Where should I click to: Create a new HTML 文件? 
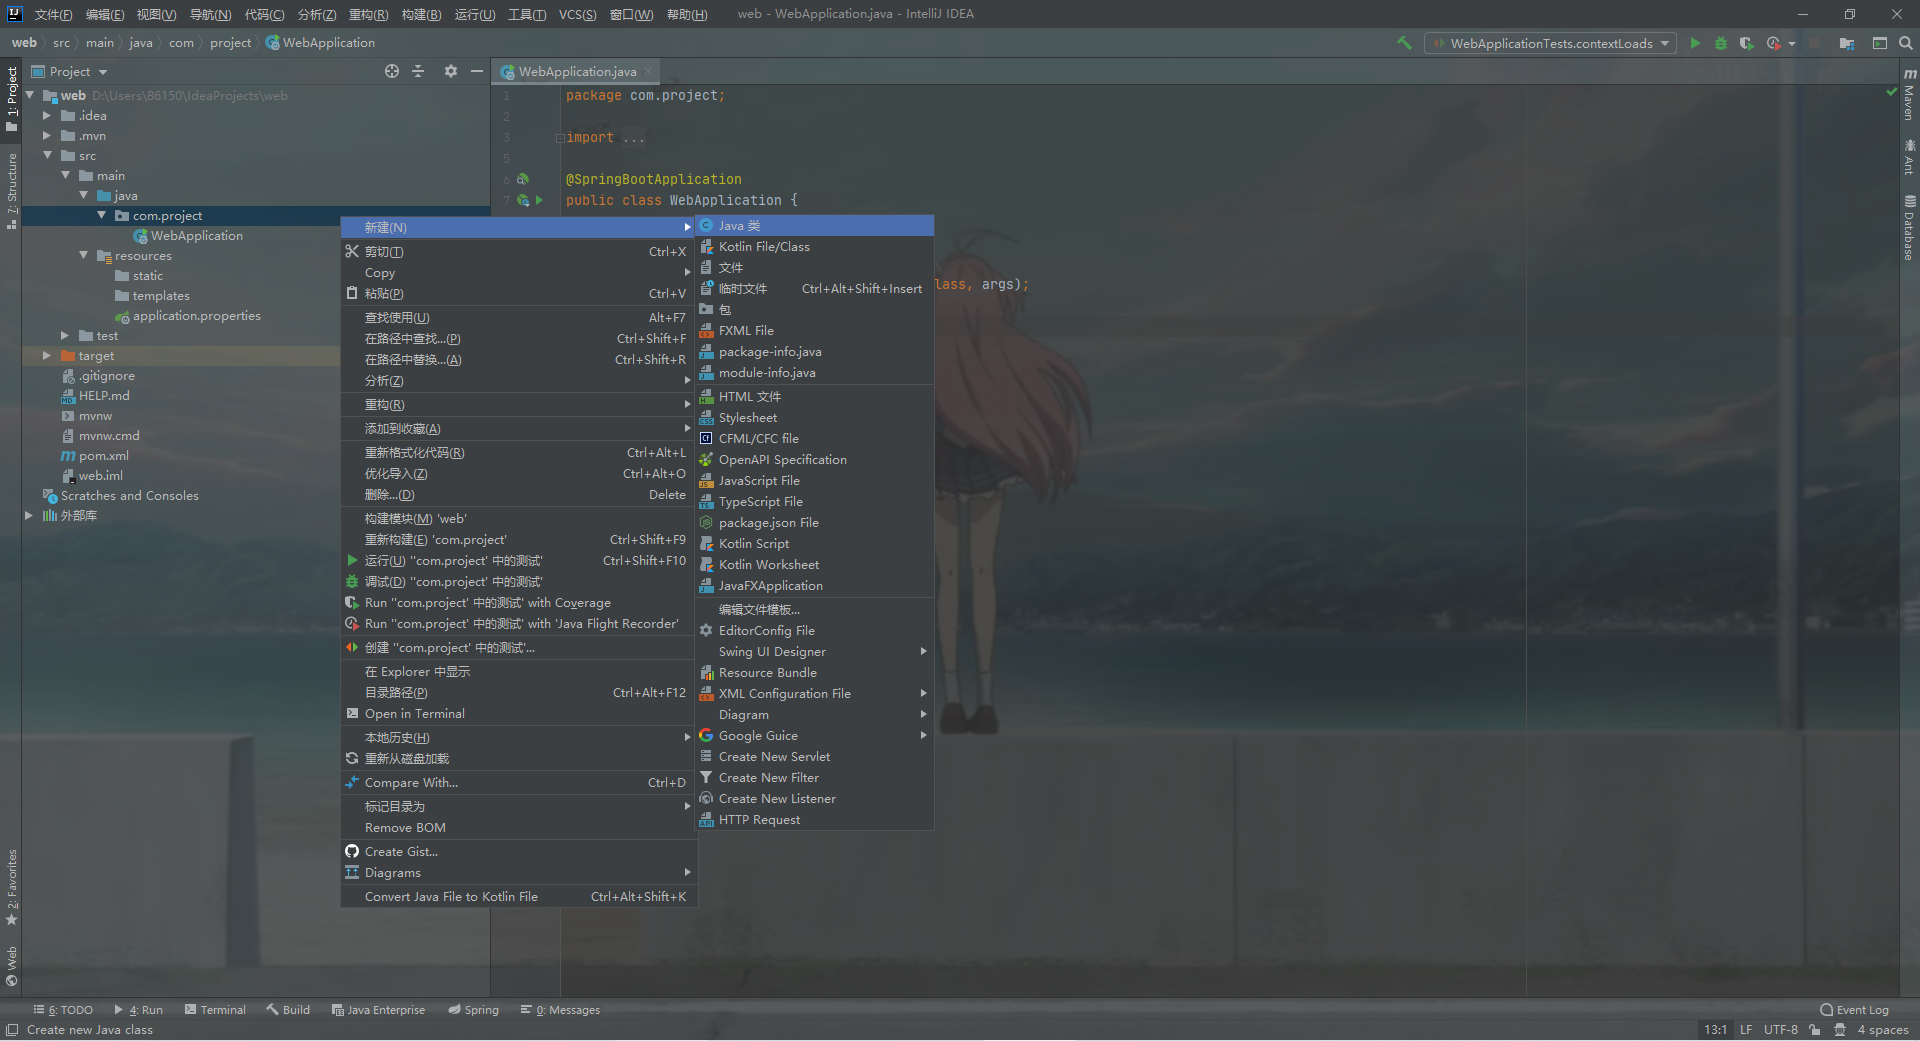click(815, 397)
